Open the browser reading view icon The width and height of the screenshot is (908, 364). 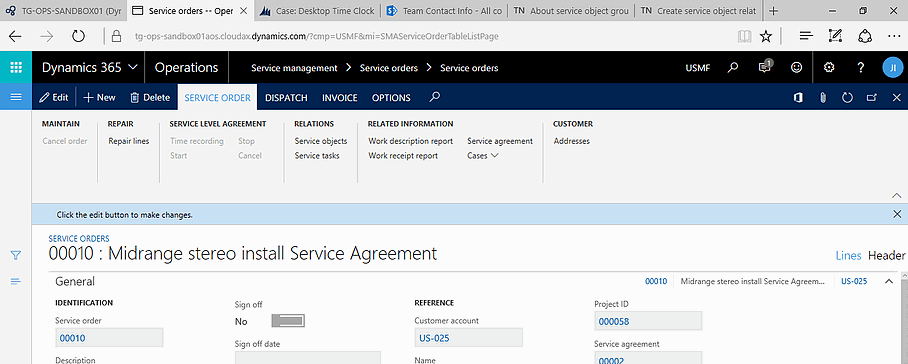coord(745,36)
